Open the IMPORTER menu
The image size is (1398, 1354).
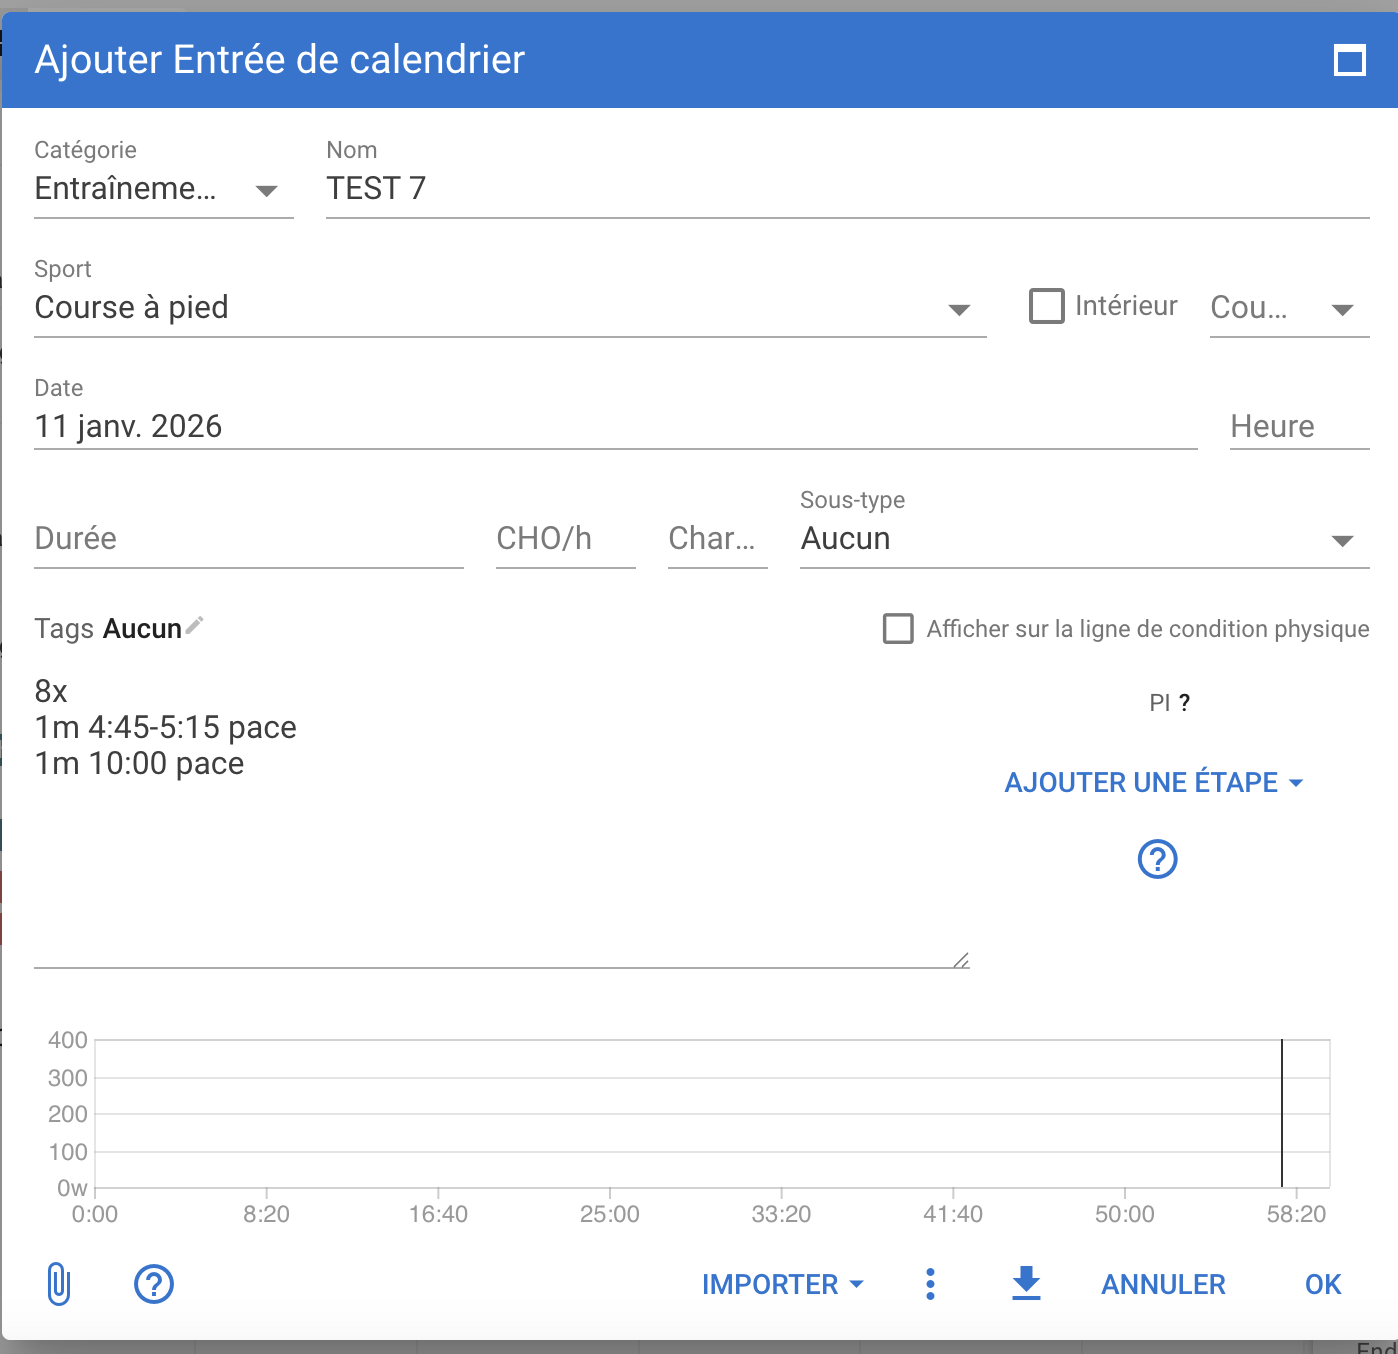[782, 1284]
